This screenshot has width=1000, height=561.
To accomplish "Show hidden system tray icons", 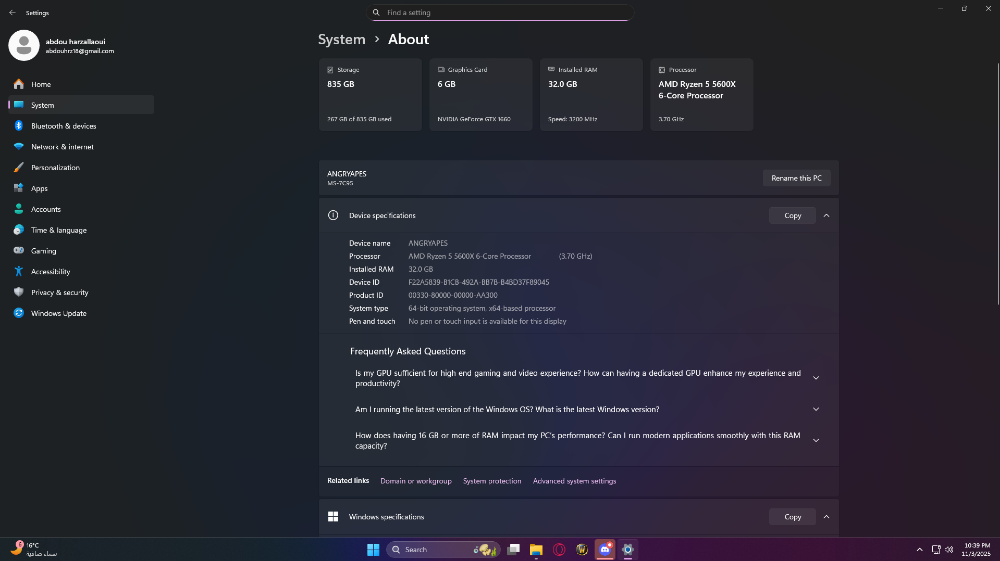I will (920, 550).
